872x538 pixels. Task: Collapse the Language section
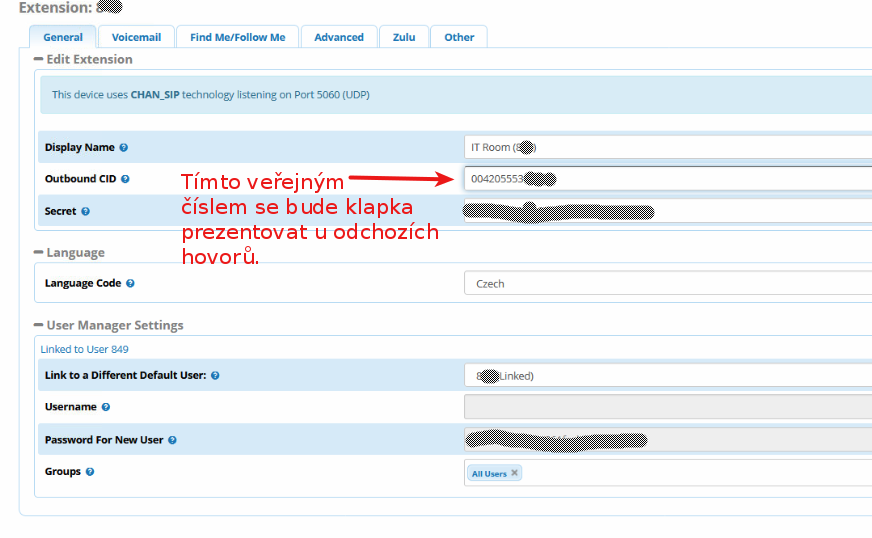[38, 253]
